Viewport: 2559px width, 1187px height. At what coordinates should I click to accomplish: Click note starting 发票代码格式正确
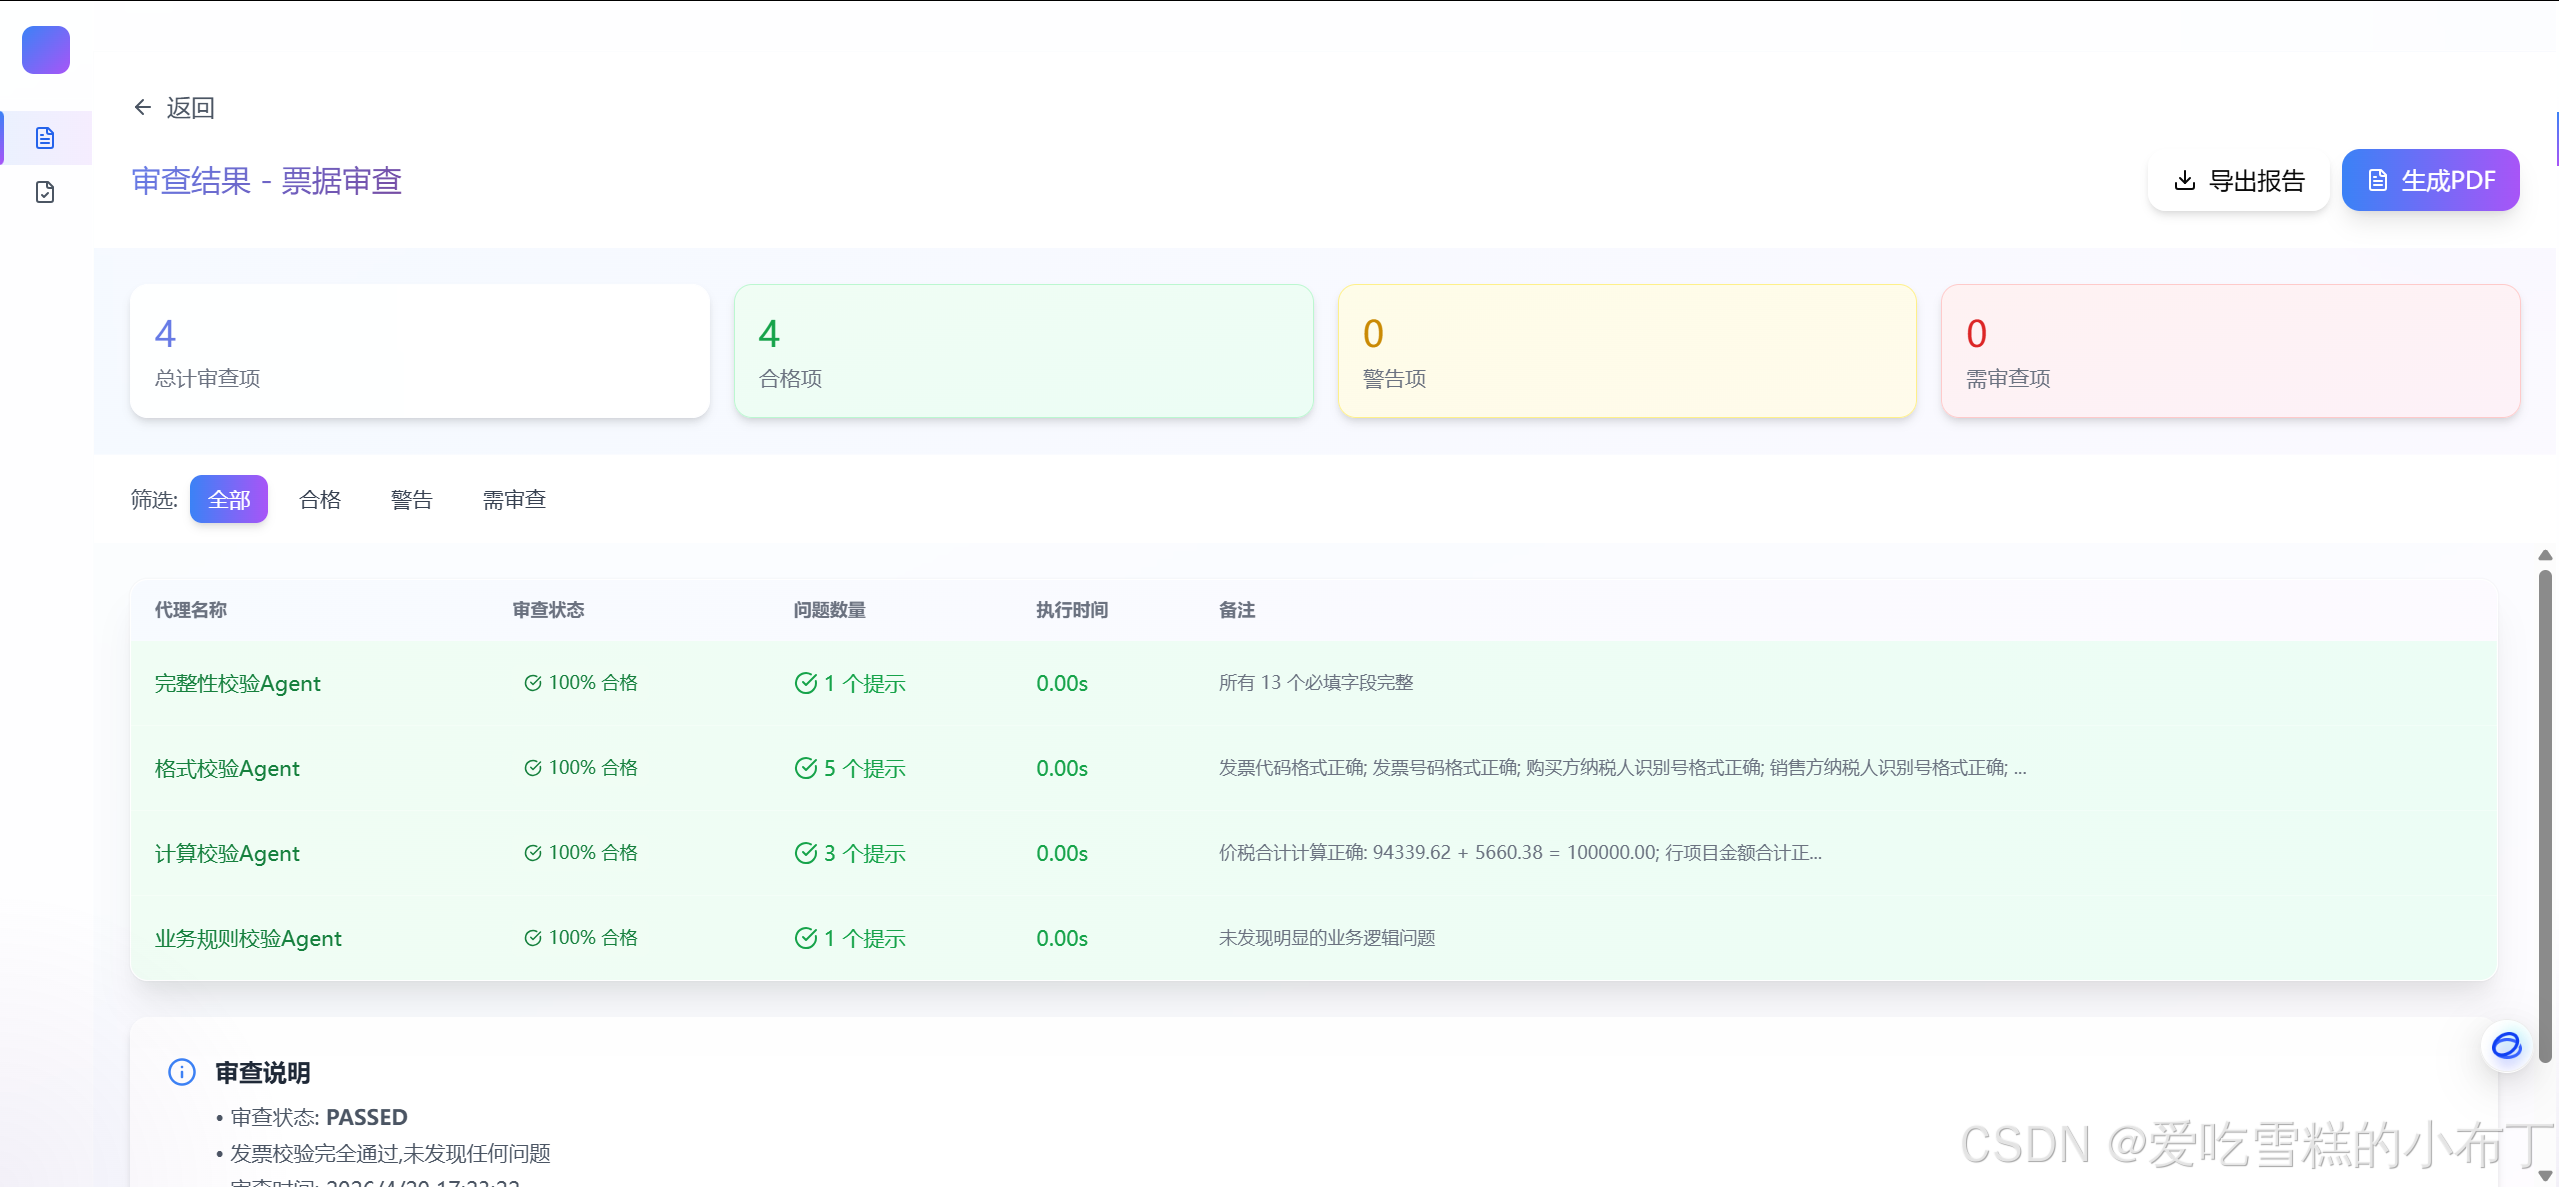tap(1622, 767)
